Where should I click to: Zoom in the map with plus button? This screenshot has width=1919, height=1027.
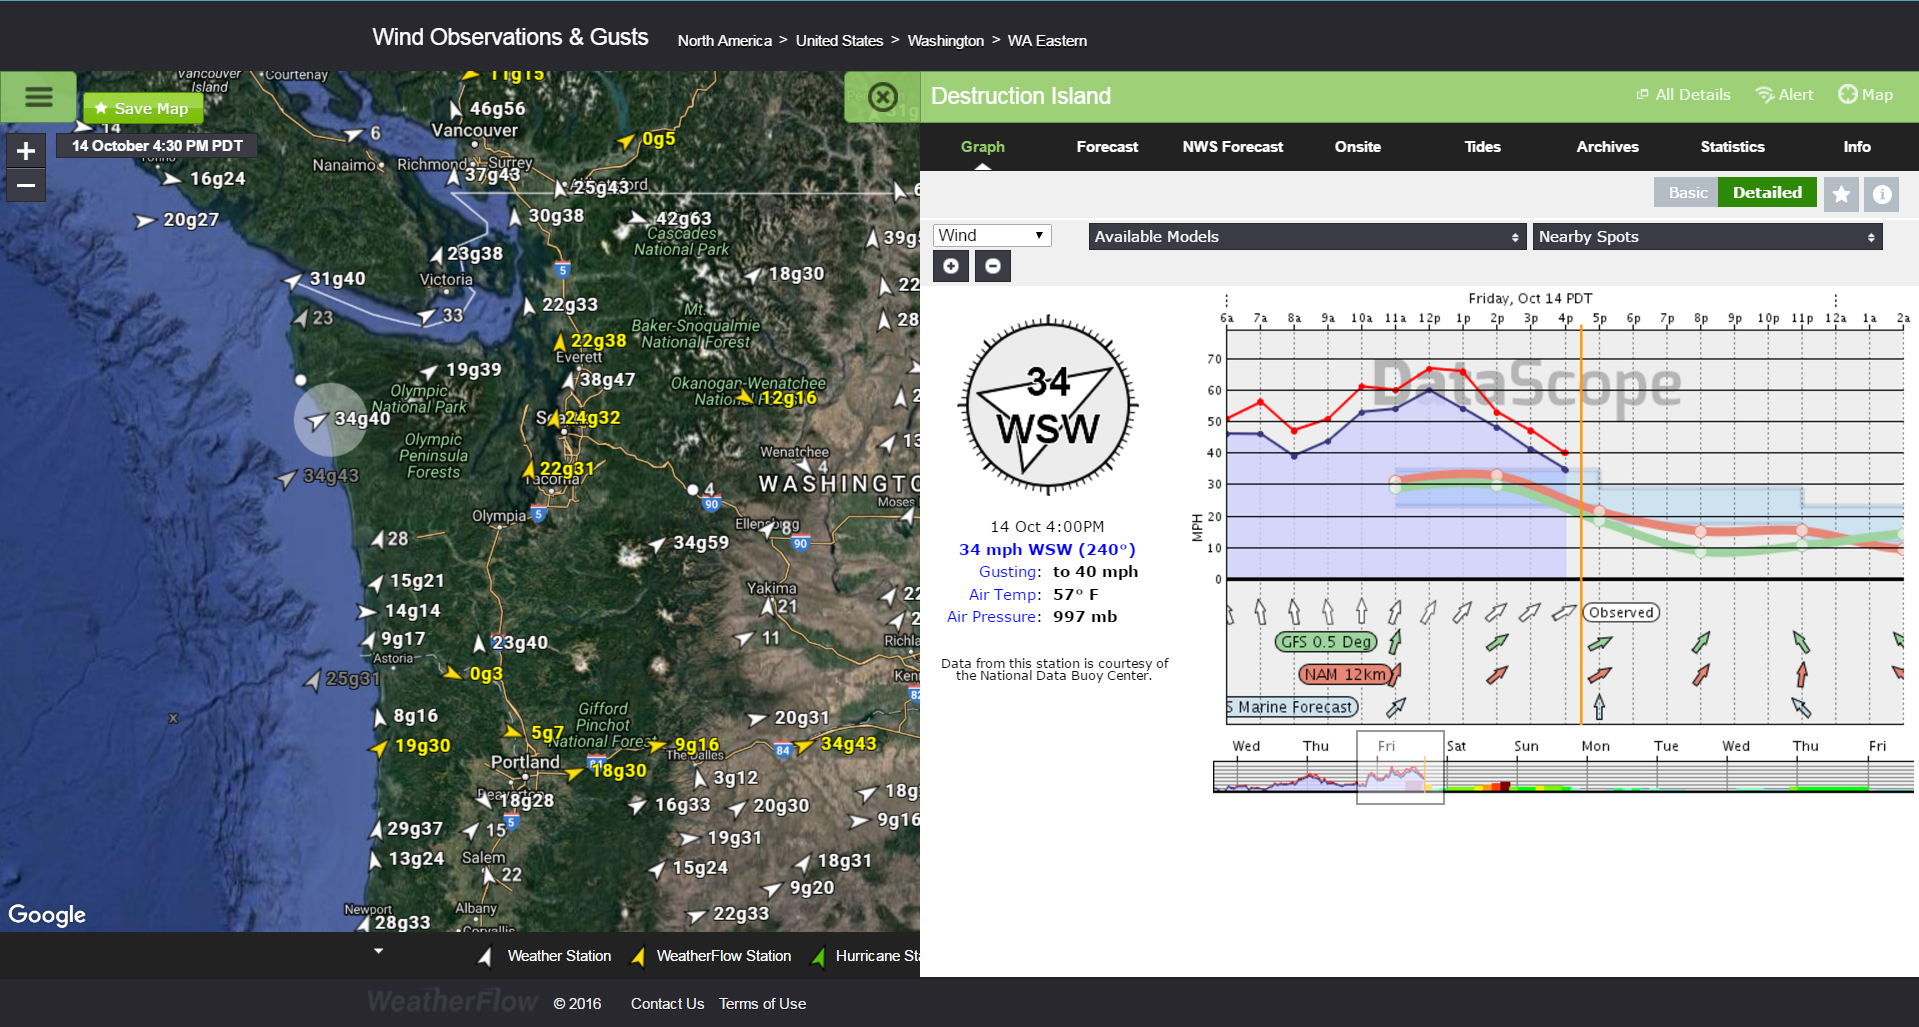click(x=26, y=151)
